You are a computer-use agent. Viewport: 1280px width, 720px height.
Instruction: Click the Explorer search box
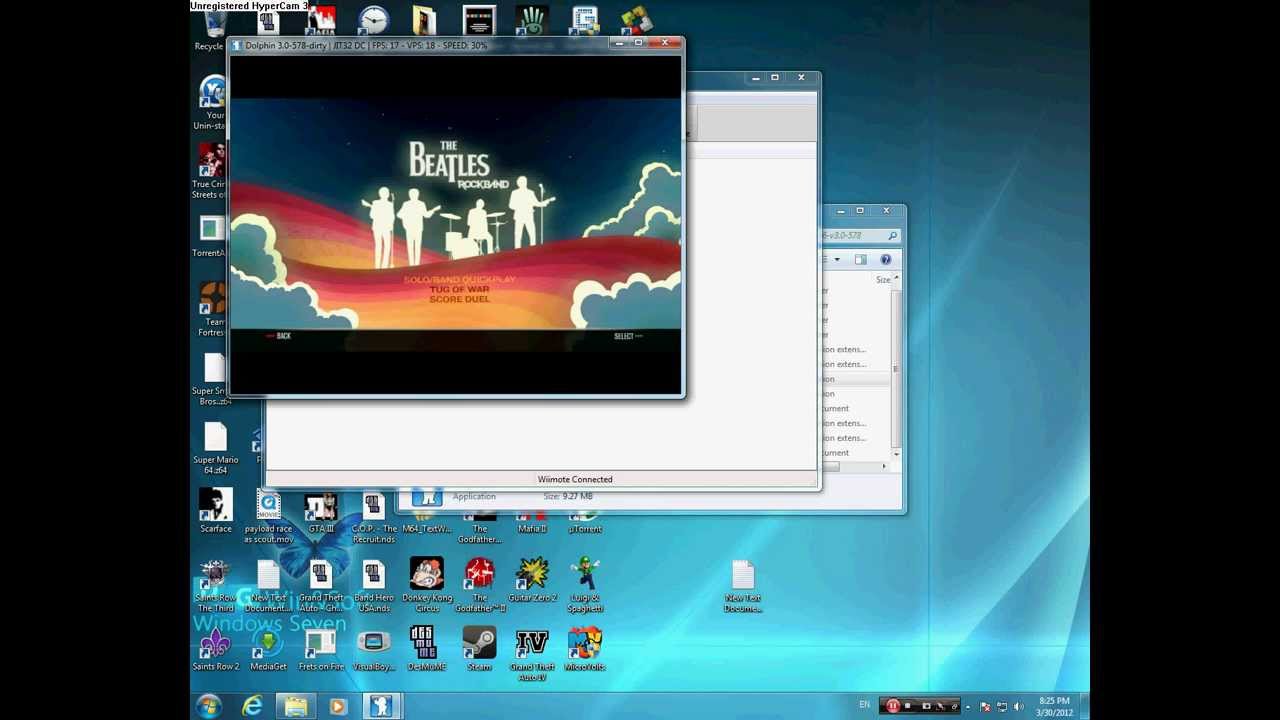861,235
